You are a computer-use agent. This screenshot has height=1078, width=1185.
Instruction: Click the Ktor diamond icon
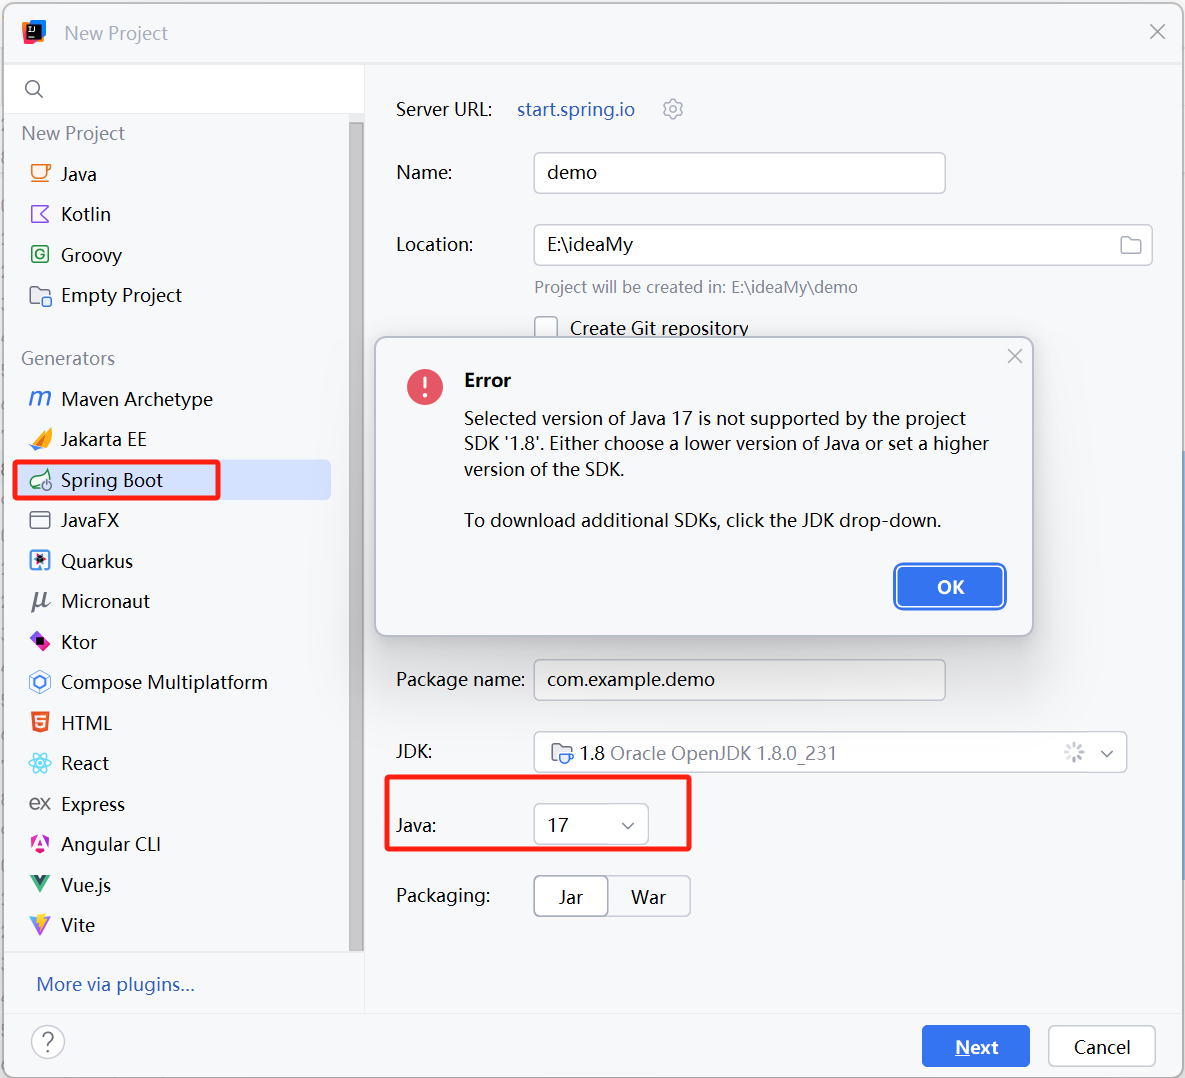coord(40,642)
